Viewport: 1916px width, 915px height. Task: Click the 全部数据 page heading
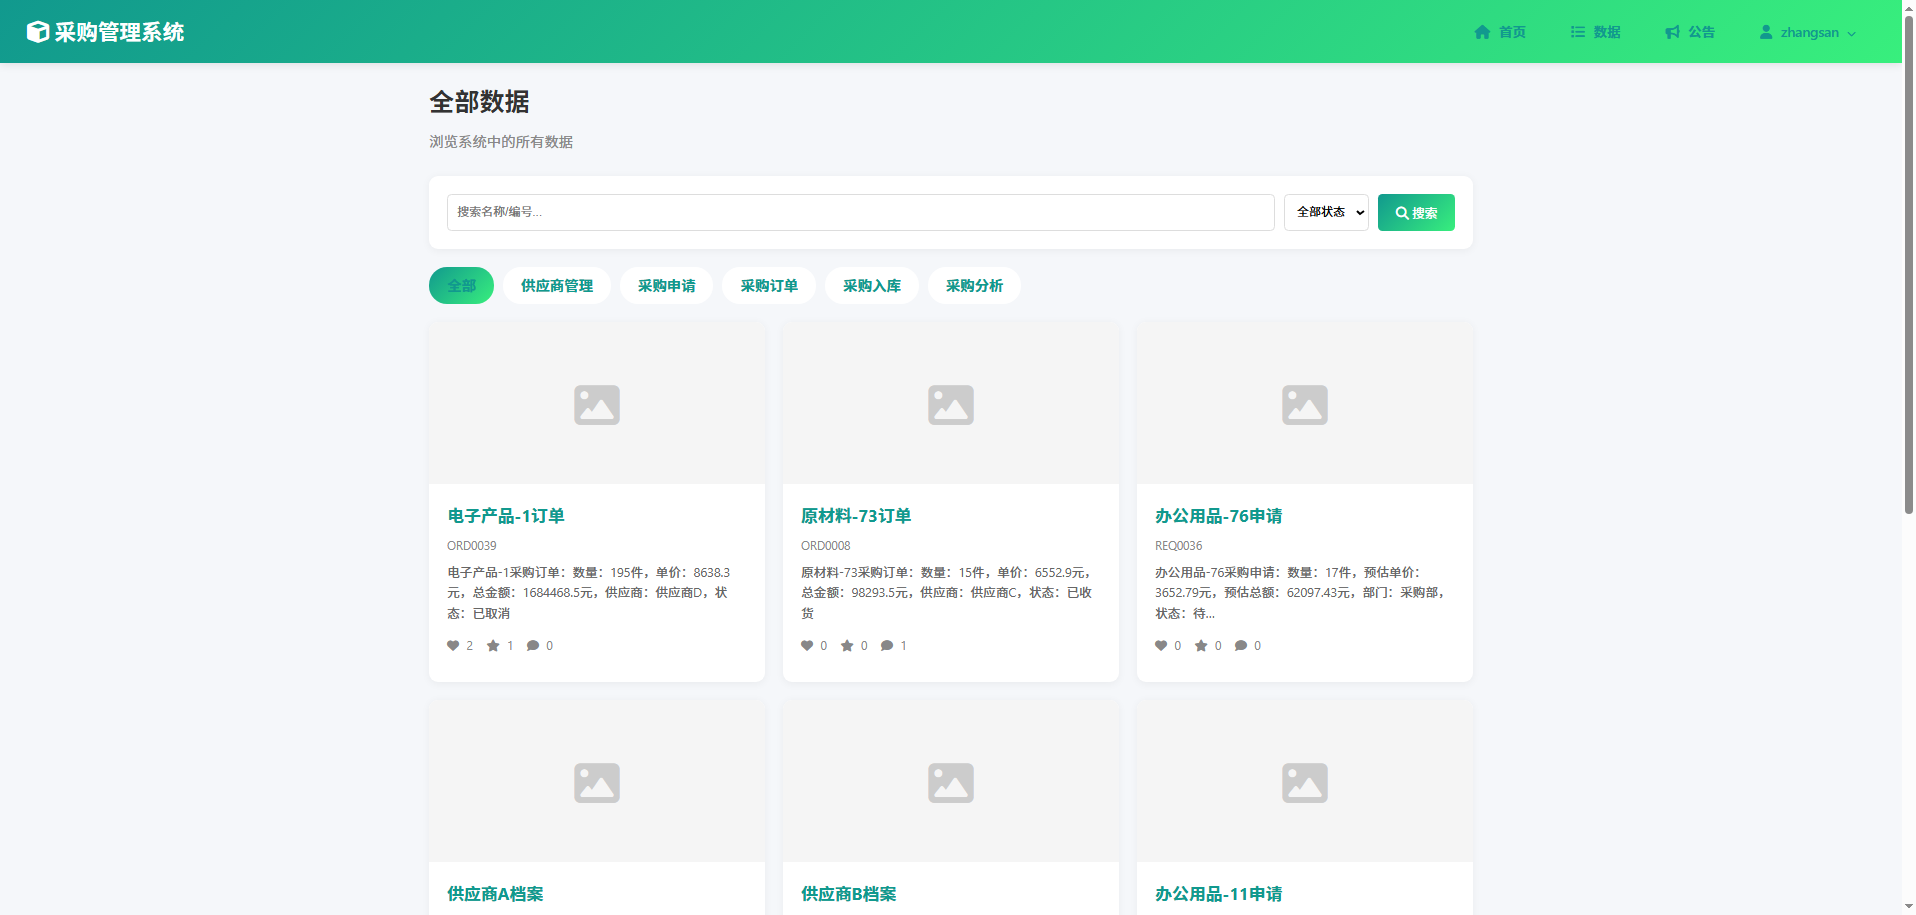click(x=479, y=102)
